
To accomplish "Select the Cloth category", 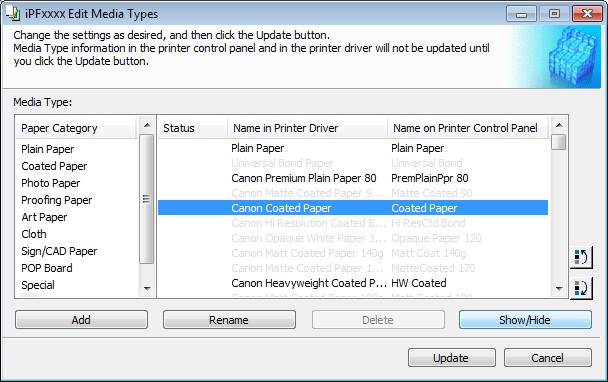I will point(34,235).
